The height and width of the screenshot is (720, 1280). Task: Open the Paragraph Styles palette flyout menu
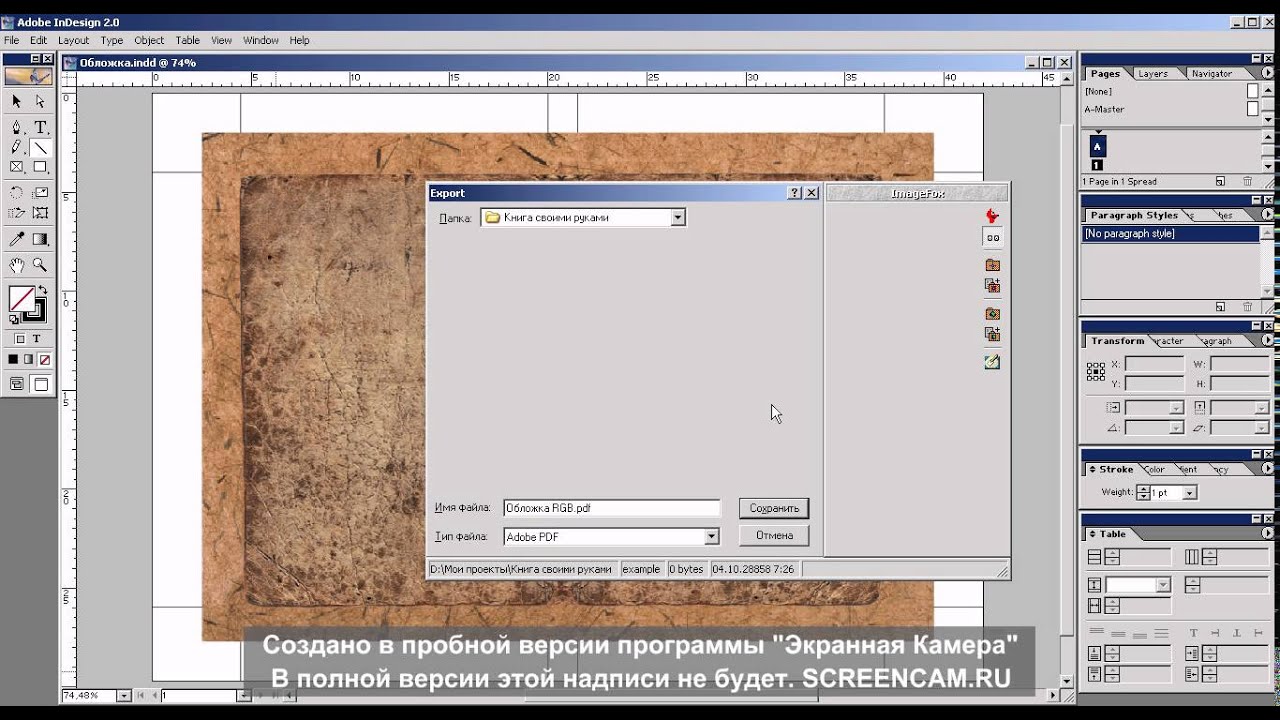[1267, 215]
